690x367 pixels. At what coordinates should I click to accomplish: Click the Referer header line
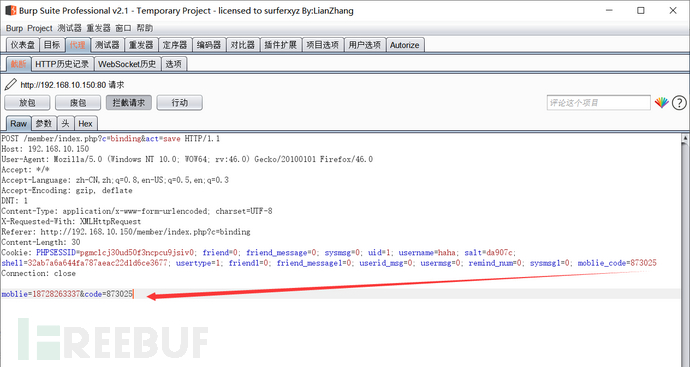pyautogui.click(x=126, y=232)
